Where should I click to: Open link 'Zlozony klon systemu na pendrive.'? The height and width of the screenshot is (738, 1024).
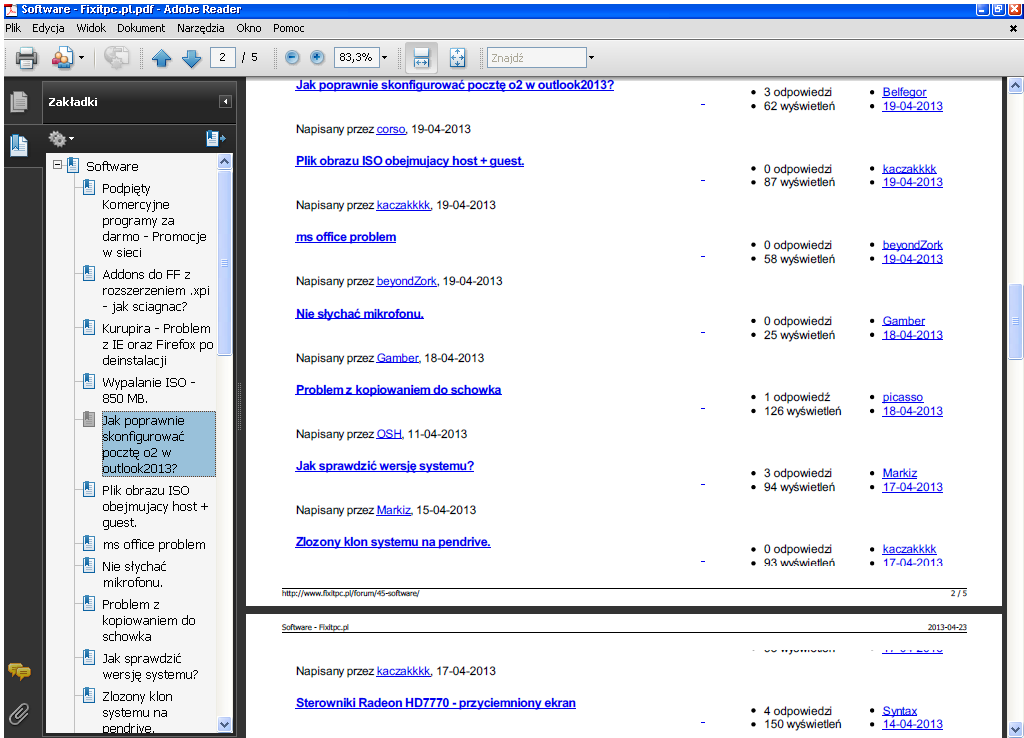[x=392, y=542]
